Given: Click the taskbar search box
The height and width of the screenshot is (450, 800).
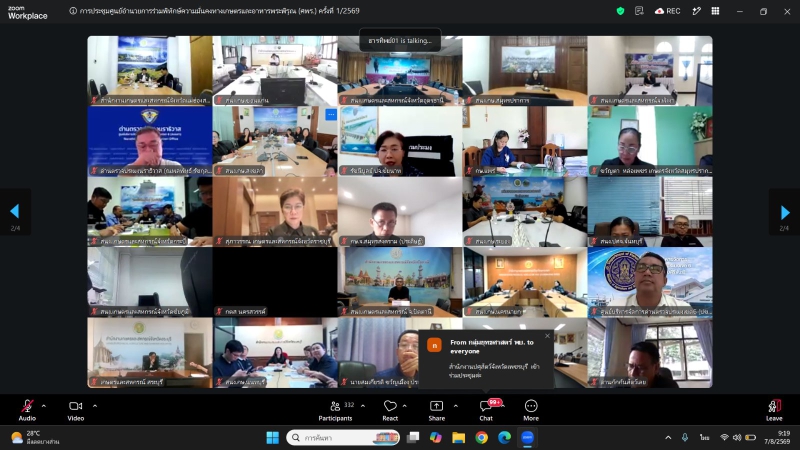Looking at the screenshot, I should coord(343,437).
